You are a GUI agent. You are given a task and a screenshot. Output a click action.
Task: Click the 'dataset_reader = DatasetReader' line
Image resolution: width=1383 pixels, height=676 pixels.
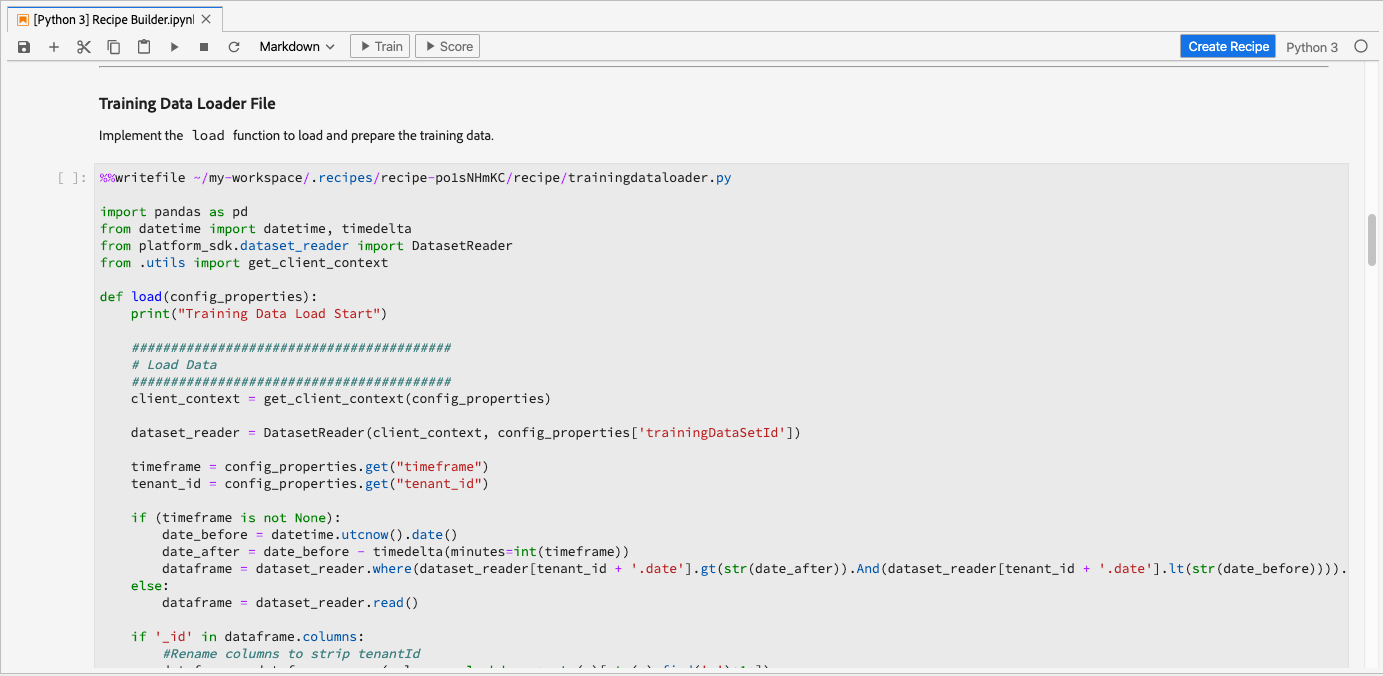click(466, 433)
